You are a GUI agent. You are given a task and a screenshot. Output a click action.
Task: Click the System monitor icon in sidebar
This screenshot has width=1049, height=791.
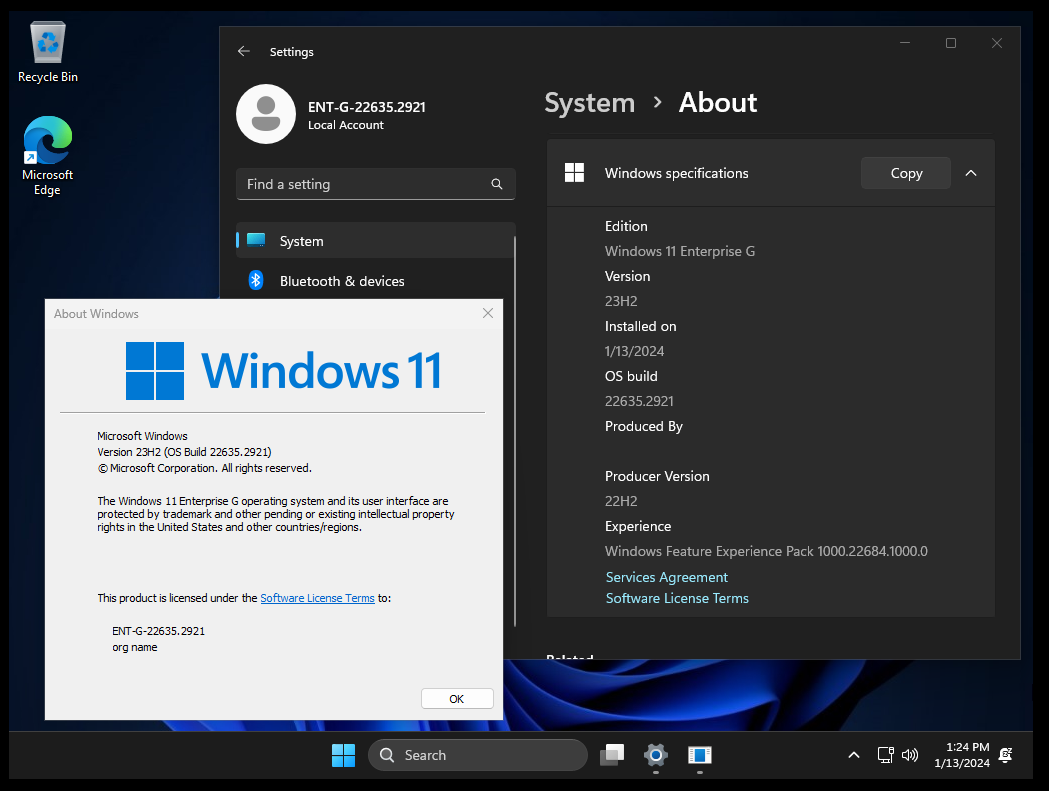[256, 240]
